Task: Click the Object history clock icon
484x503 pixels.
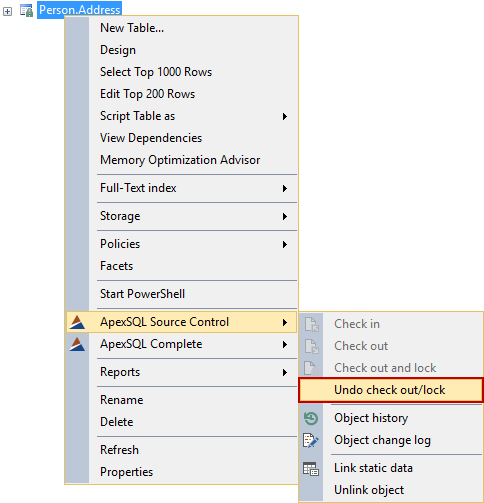Action: [x=311, y=418]
